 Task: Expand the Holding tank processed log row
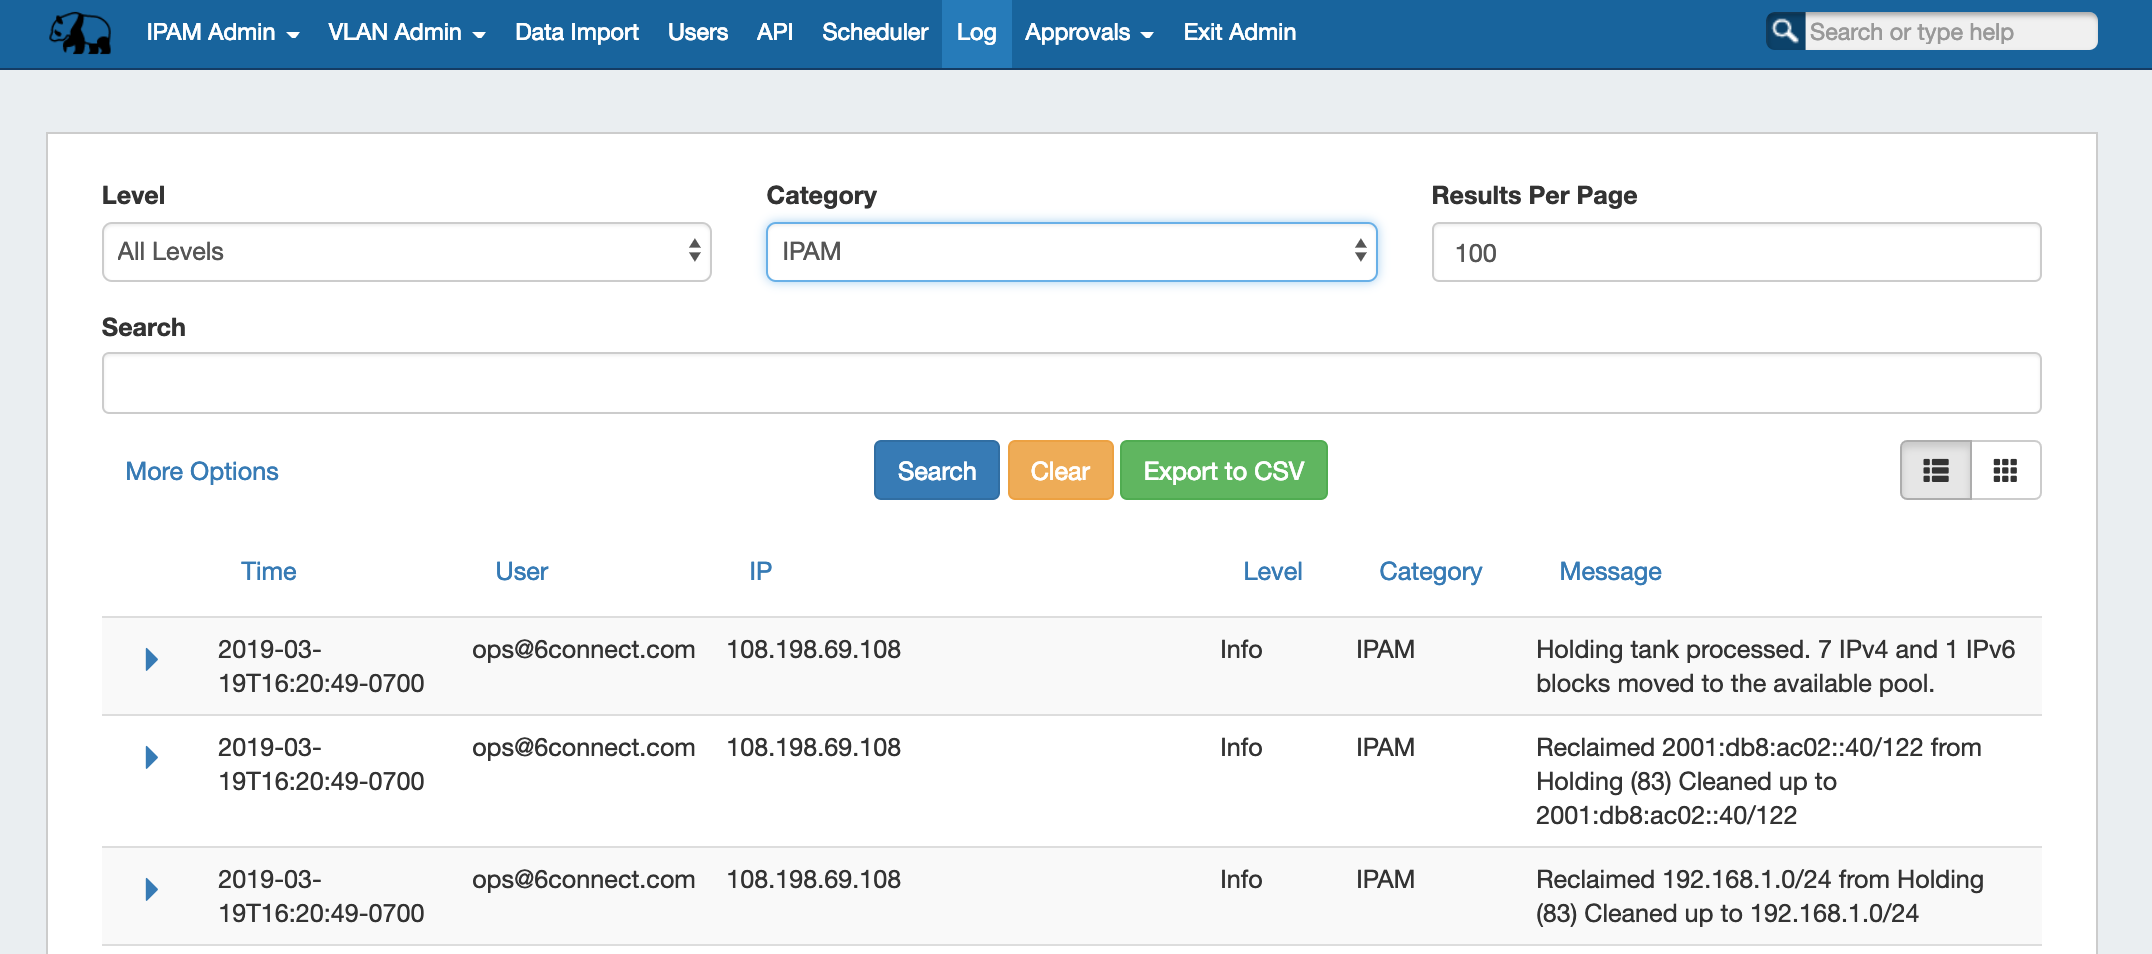151,660
